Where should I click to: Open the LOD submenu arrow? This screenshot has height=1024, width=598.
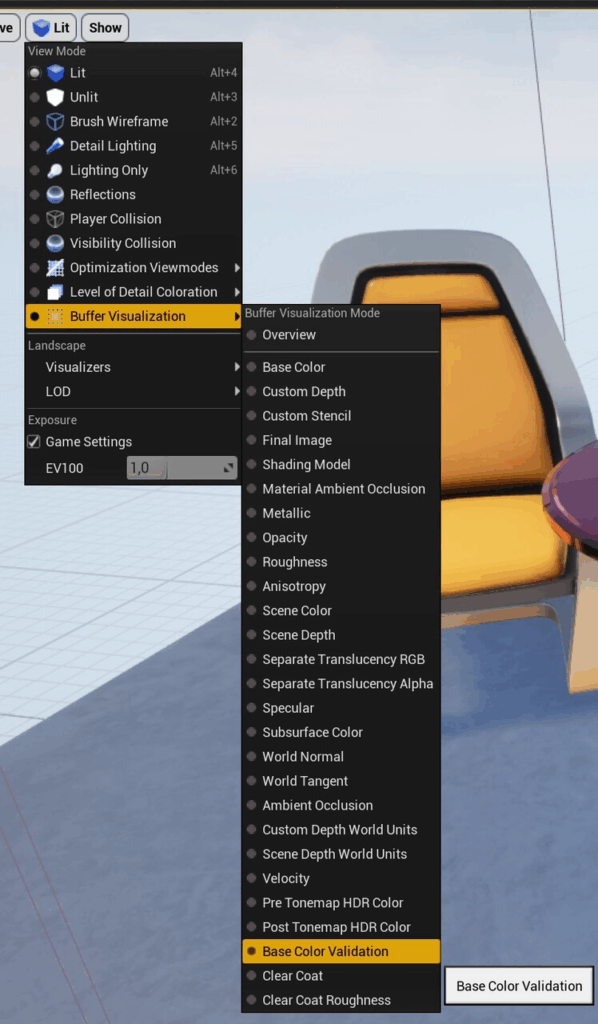pyautogui.click(x=237, y=392)
